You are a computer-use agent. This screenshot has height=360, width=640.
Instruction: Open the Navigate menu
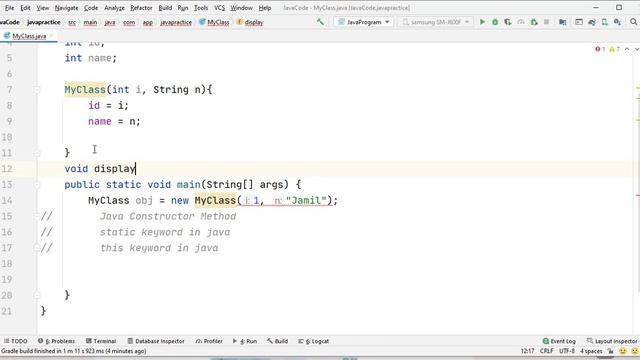(x=67, y=8)
